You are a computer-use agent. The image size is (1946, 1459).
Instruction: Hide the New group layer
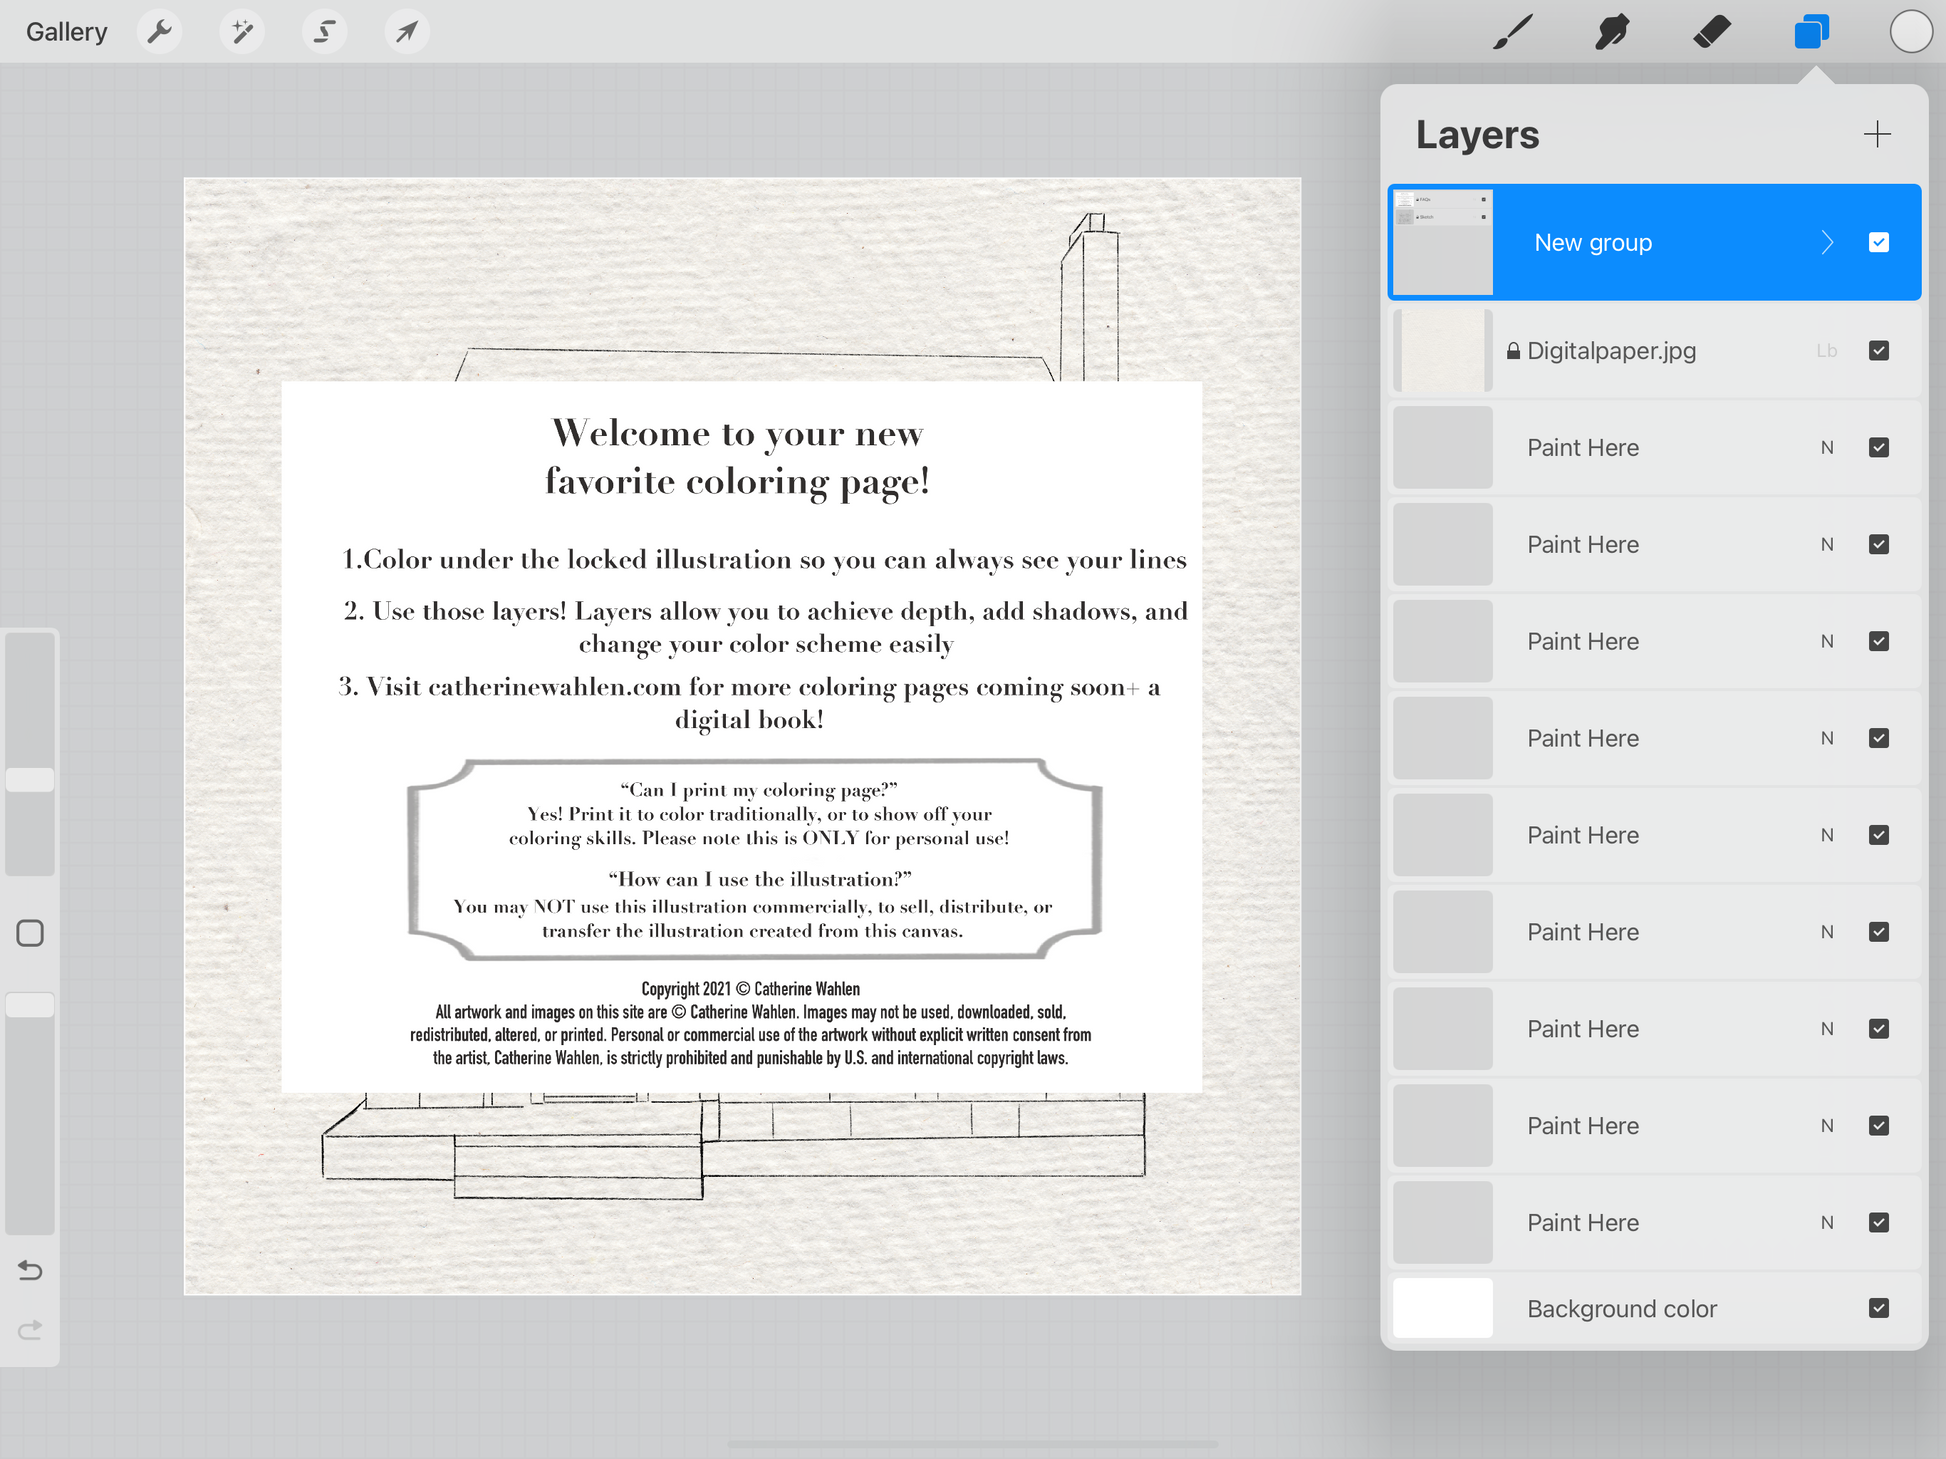tap(1878, 242)
